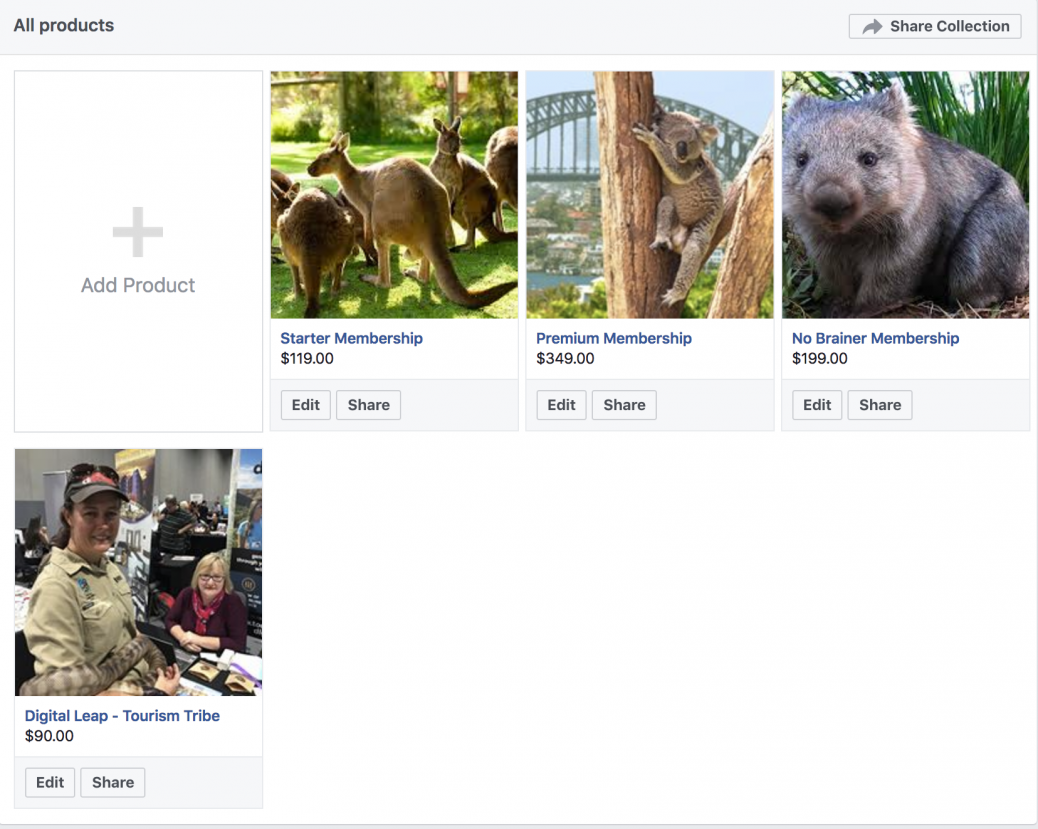Open the Starter Membership product link

click(351, 338)
